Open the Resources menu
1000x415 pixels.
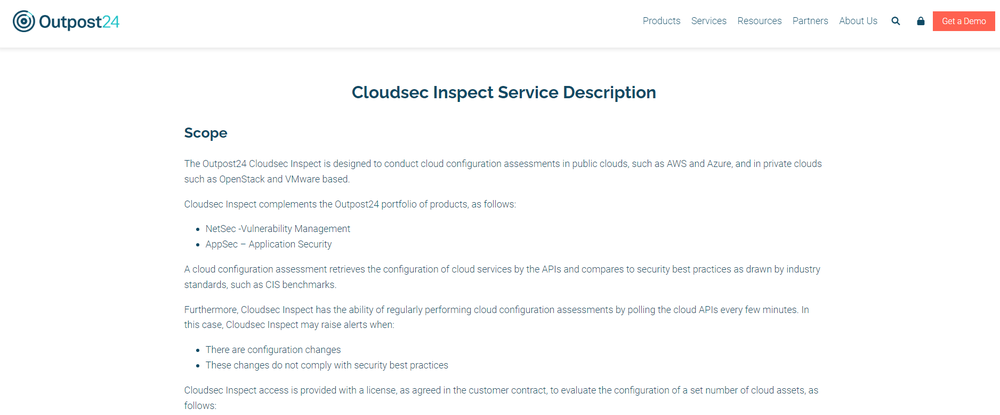760,21
